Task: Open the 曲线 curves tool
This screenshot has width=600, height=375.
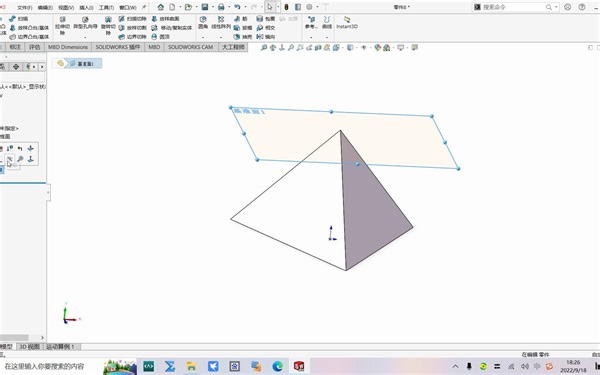Action: pos(327,23)
